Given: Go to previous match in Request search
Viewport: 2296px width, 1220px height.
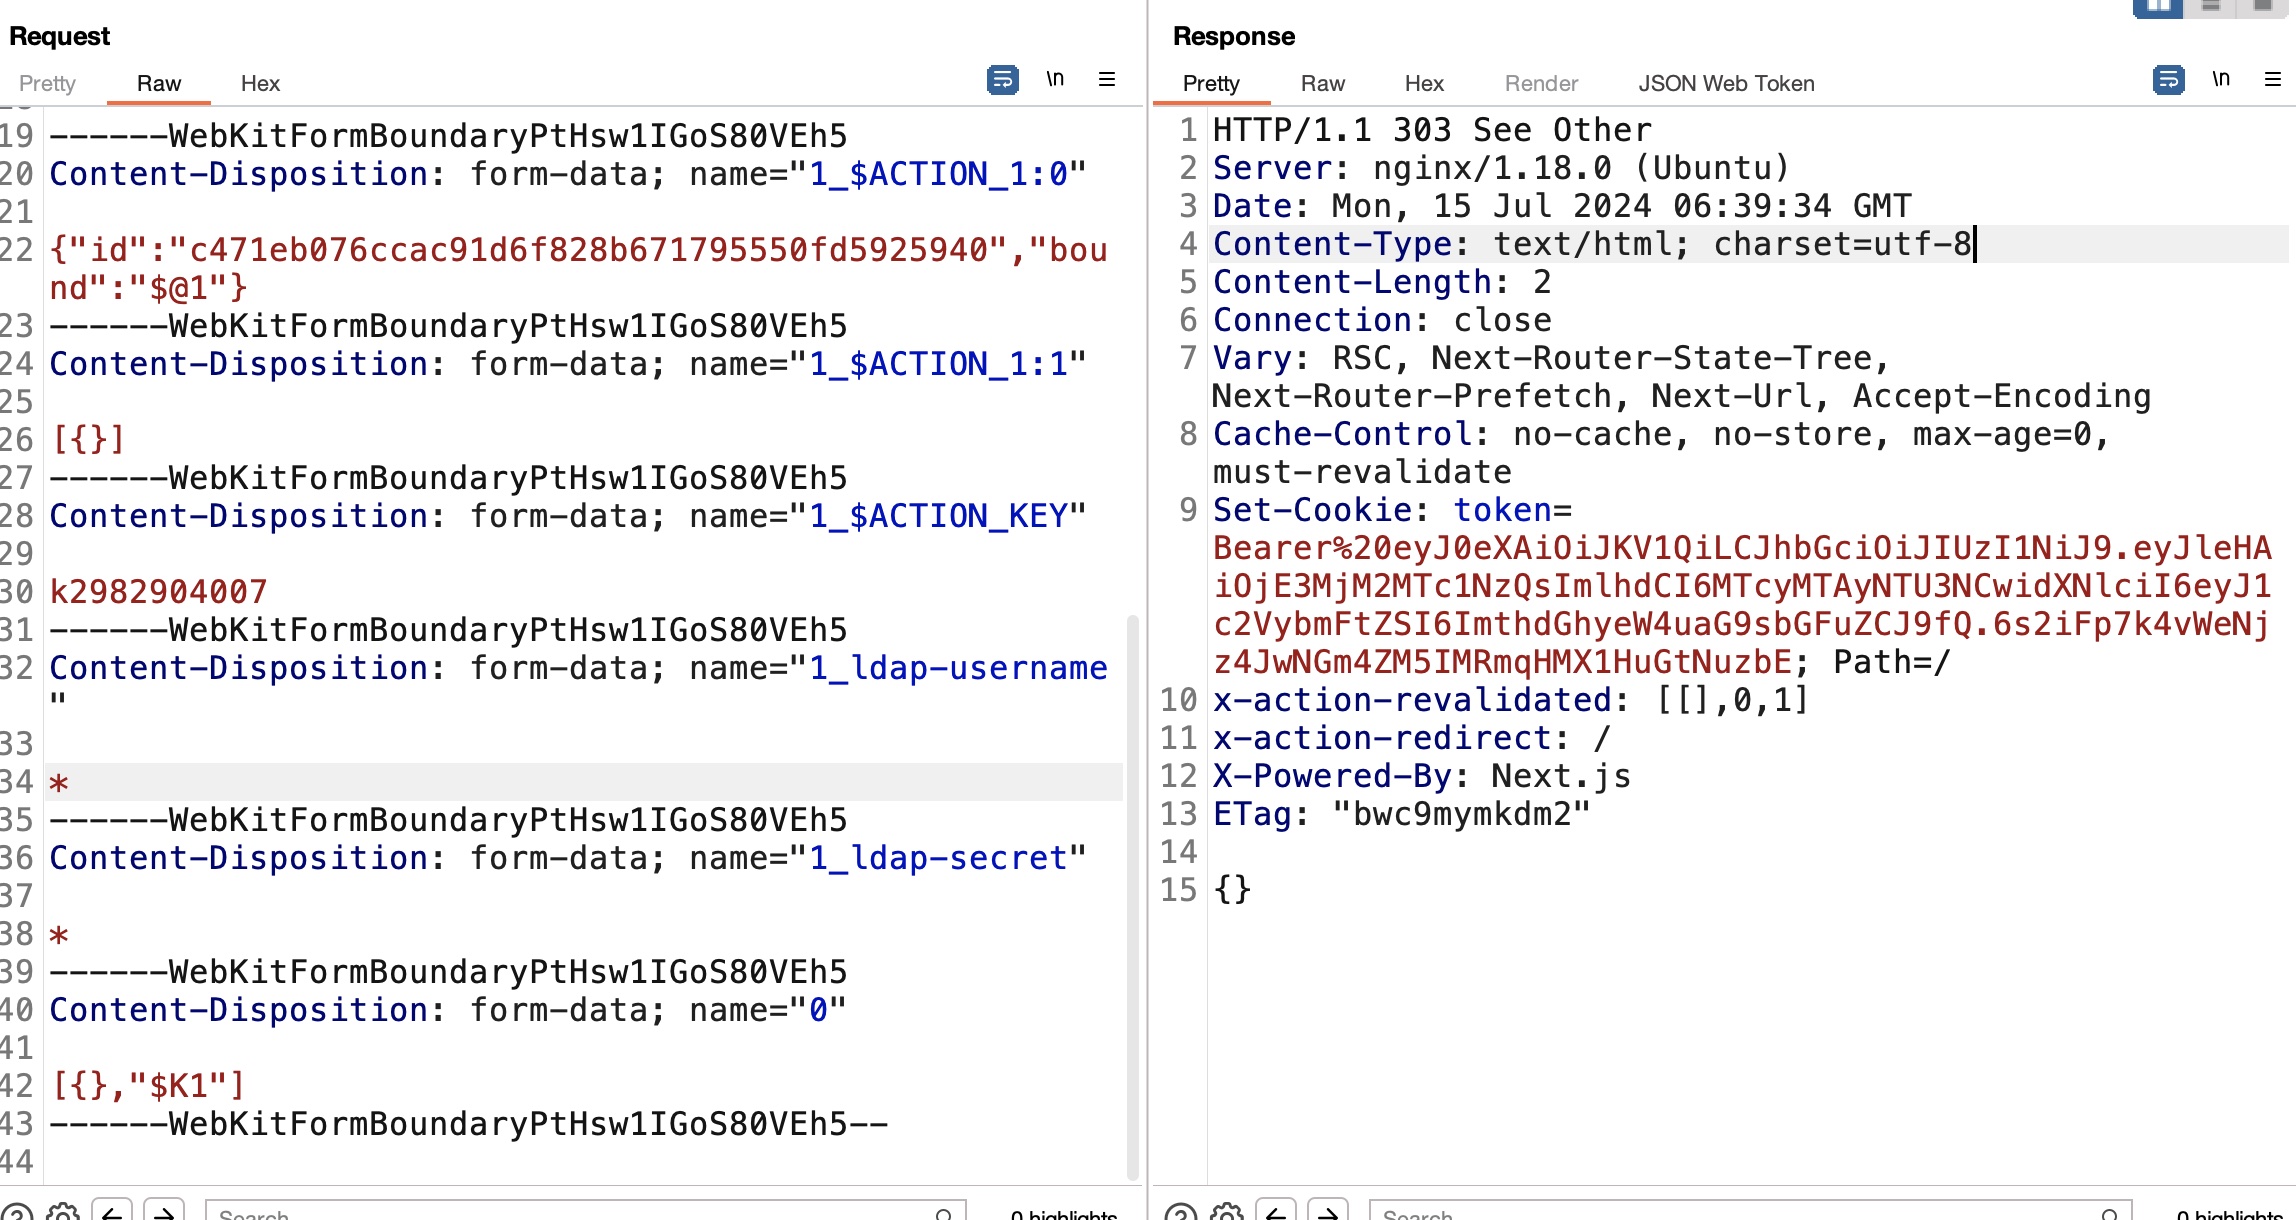Looking at the screenshot, I should (112, 1213).
